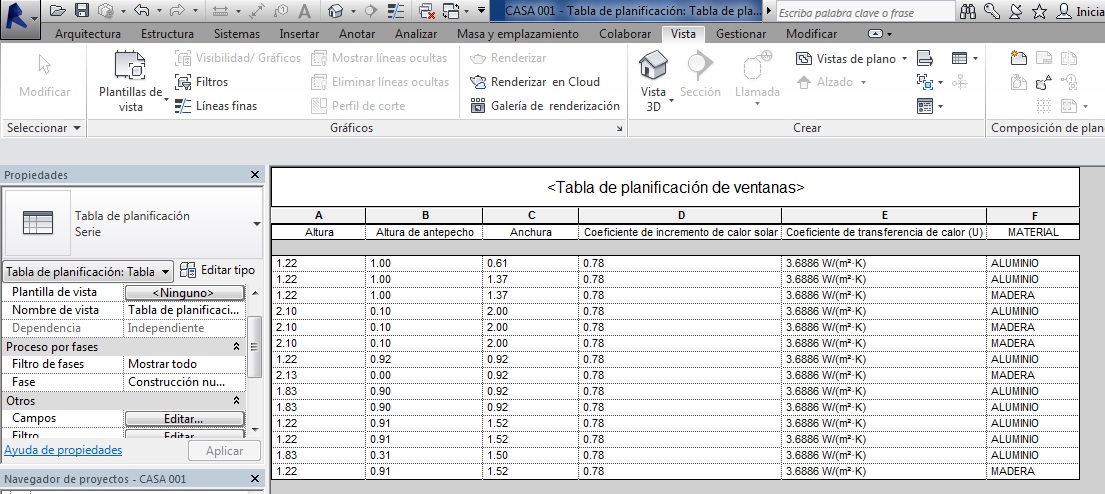The width and height of the screenshot is (1105, 494).
Task: Collapse the Otros properties section
Action: (236, 400)
